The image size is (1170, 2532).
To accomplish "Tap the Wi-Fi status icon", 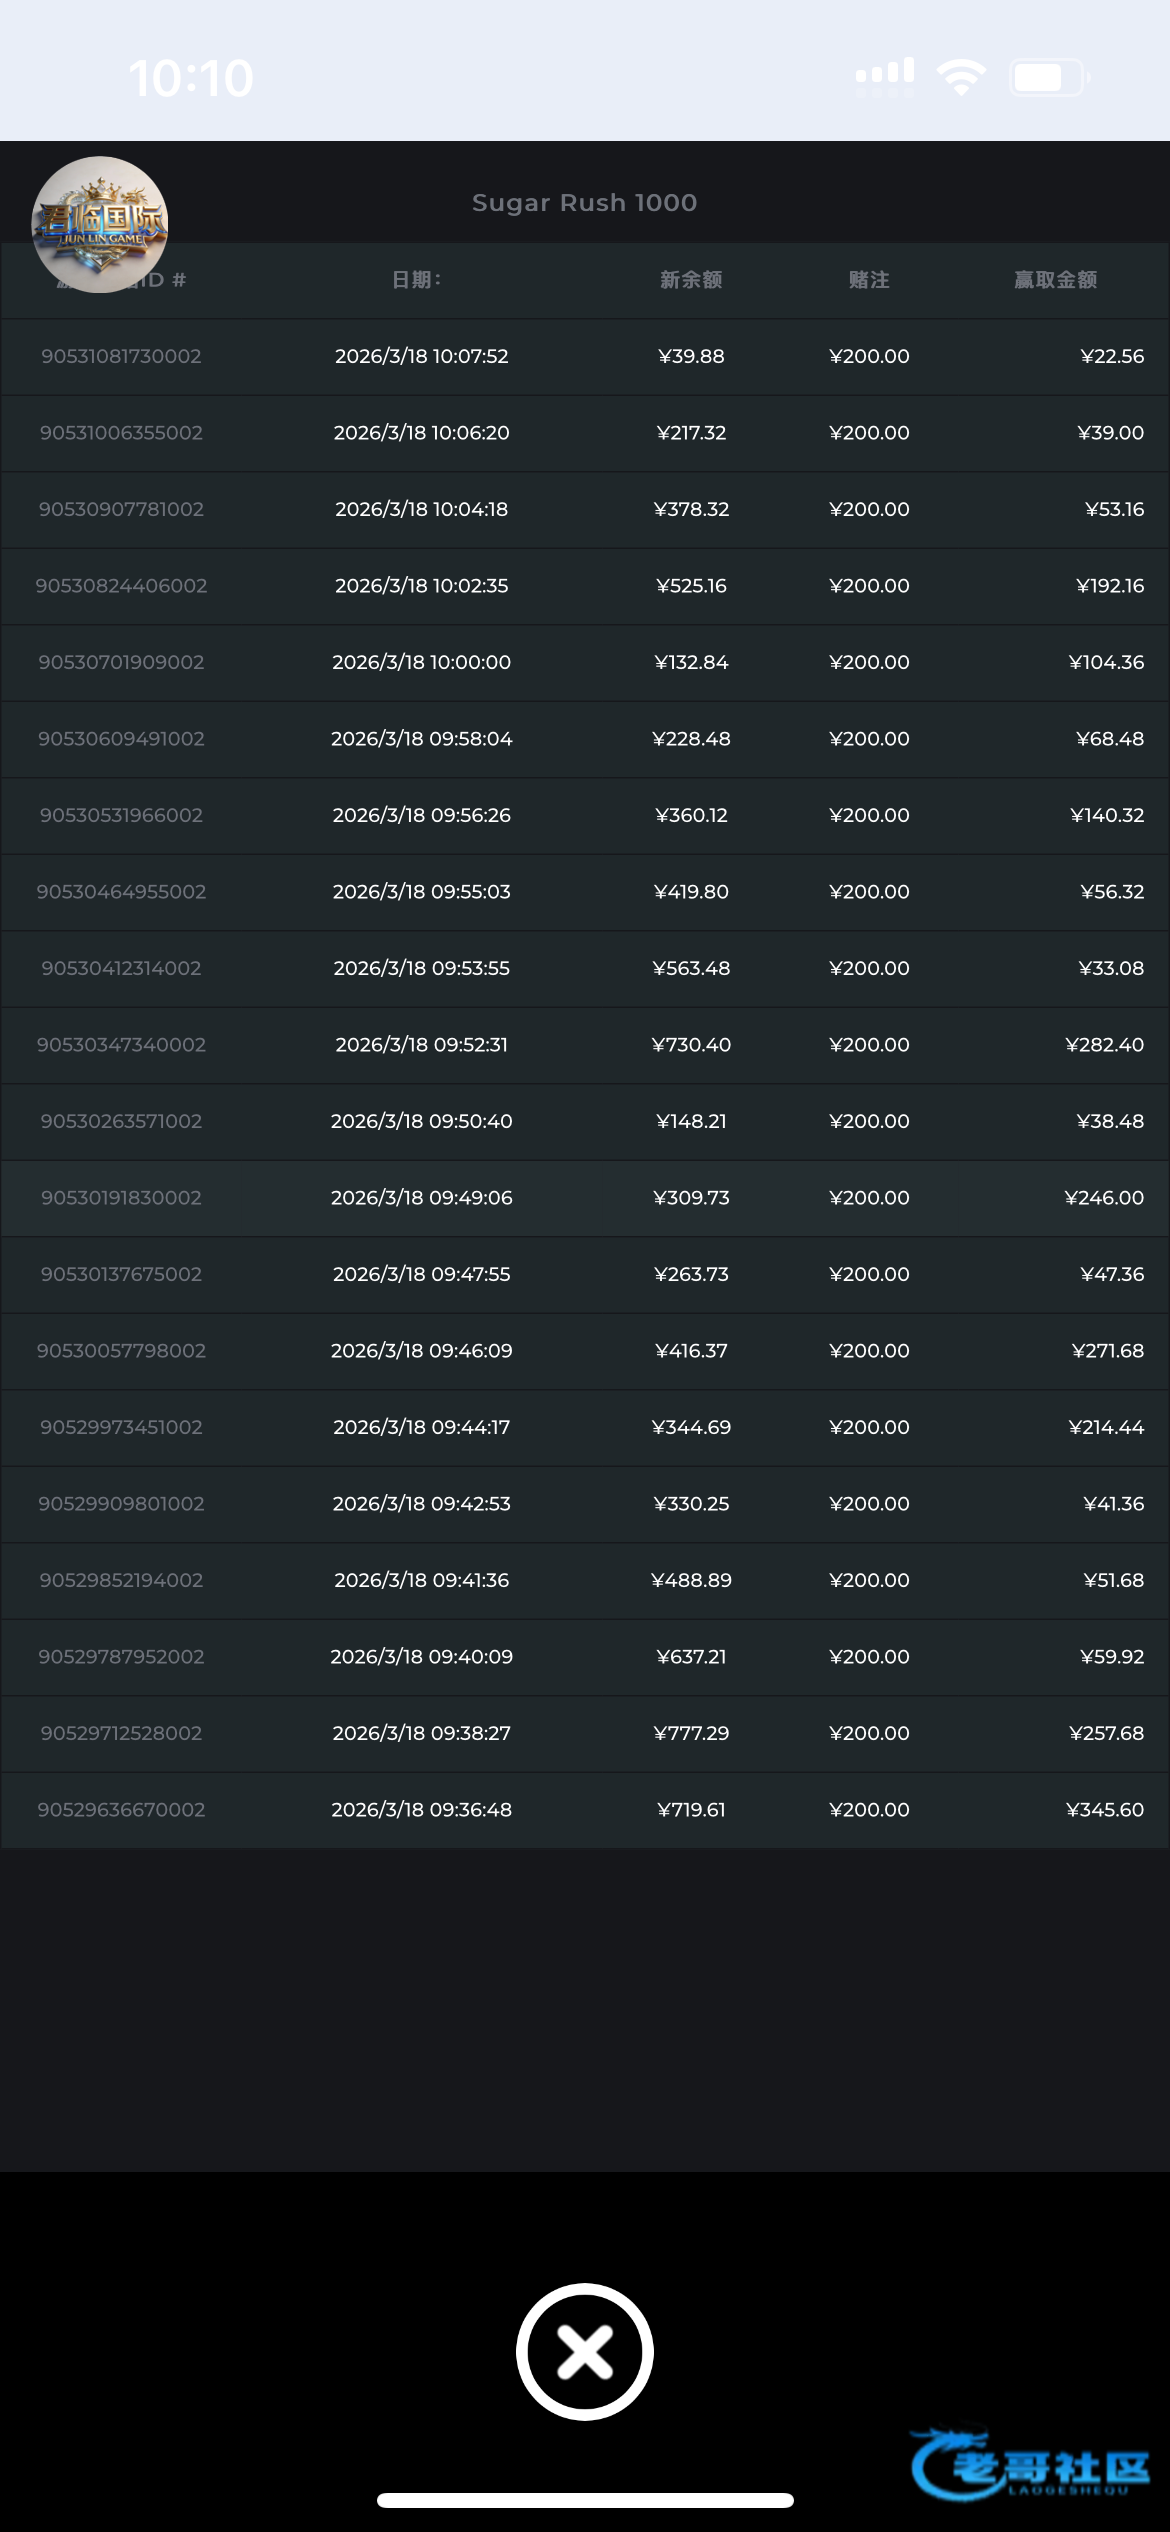I will tap(961, 77).
